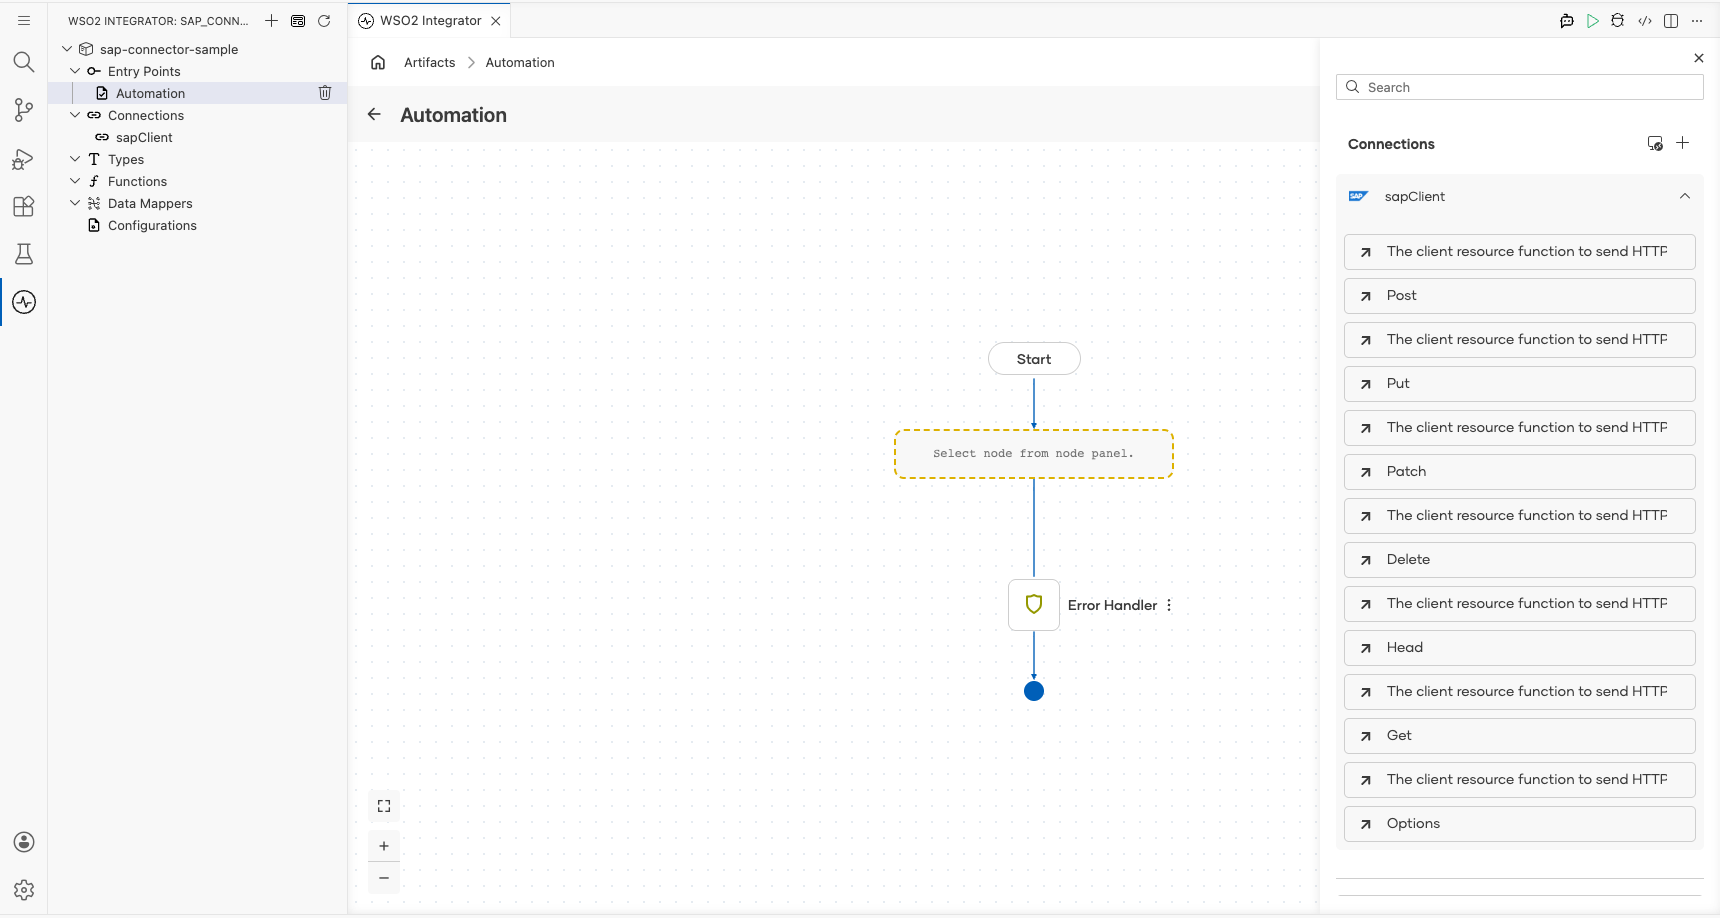Zoom in on the diagram canvas
This screenshot has width=1720, height=918.
coord(384,846)
